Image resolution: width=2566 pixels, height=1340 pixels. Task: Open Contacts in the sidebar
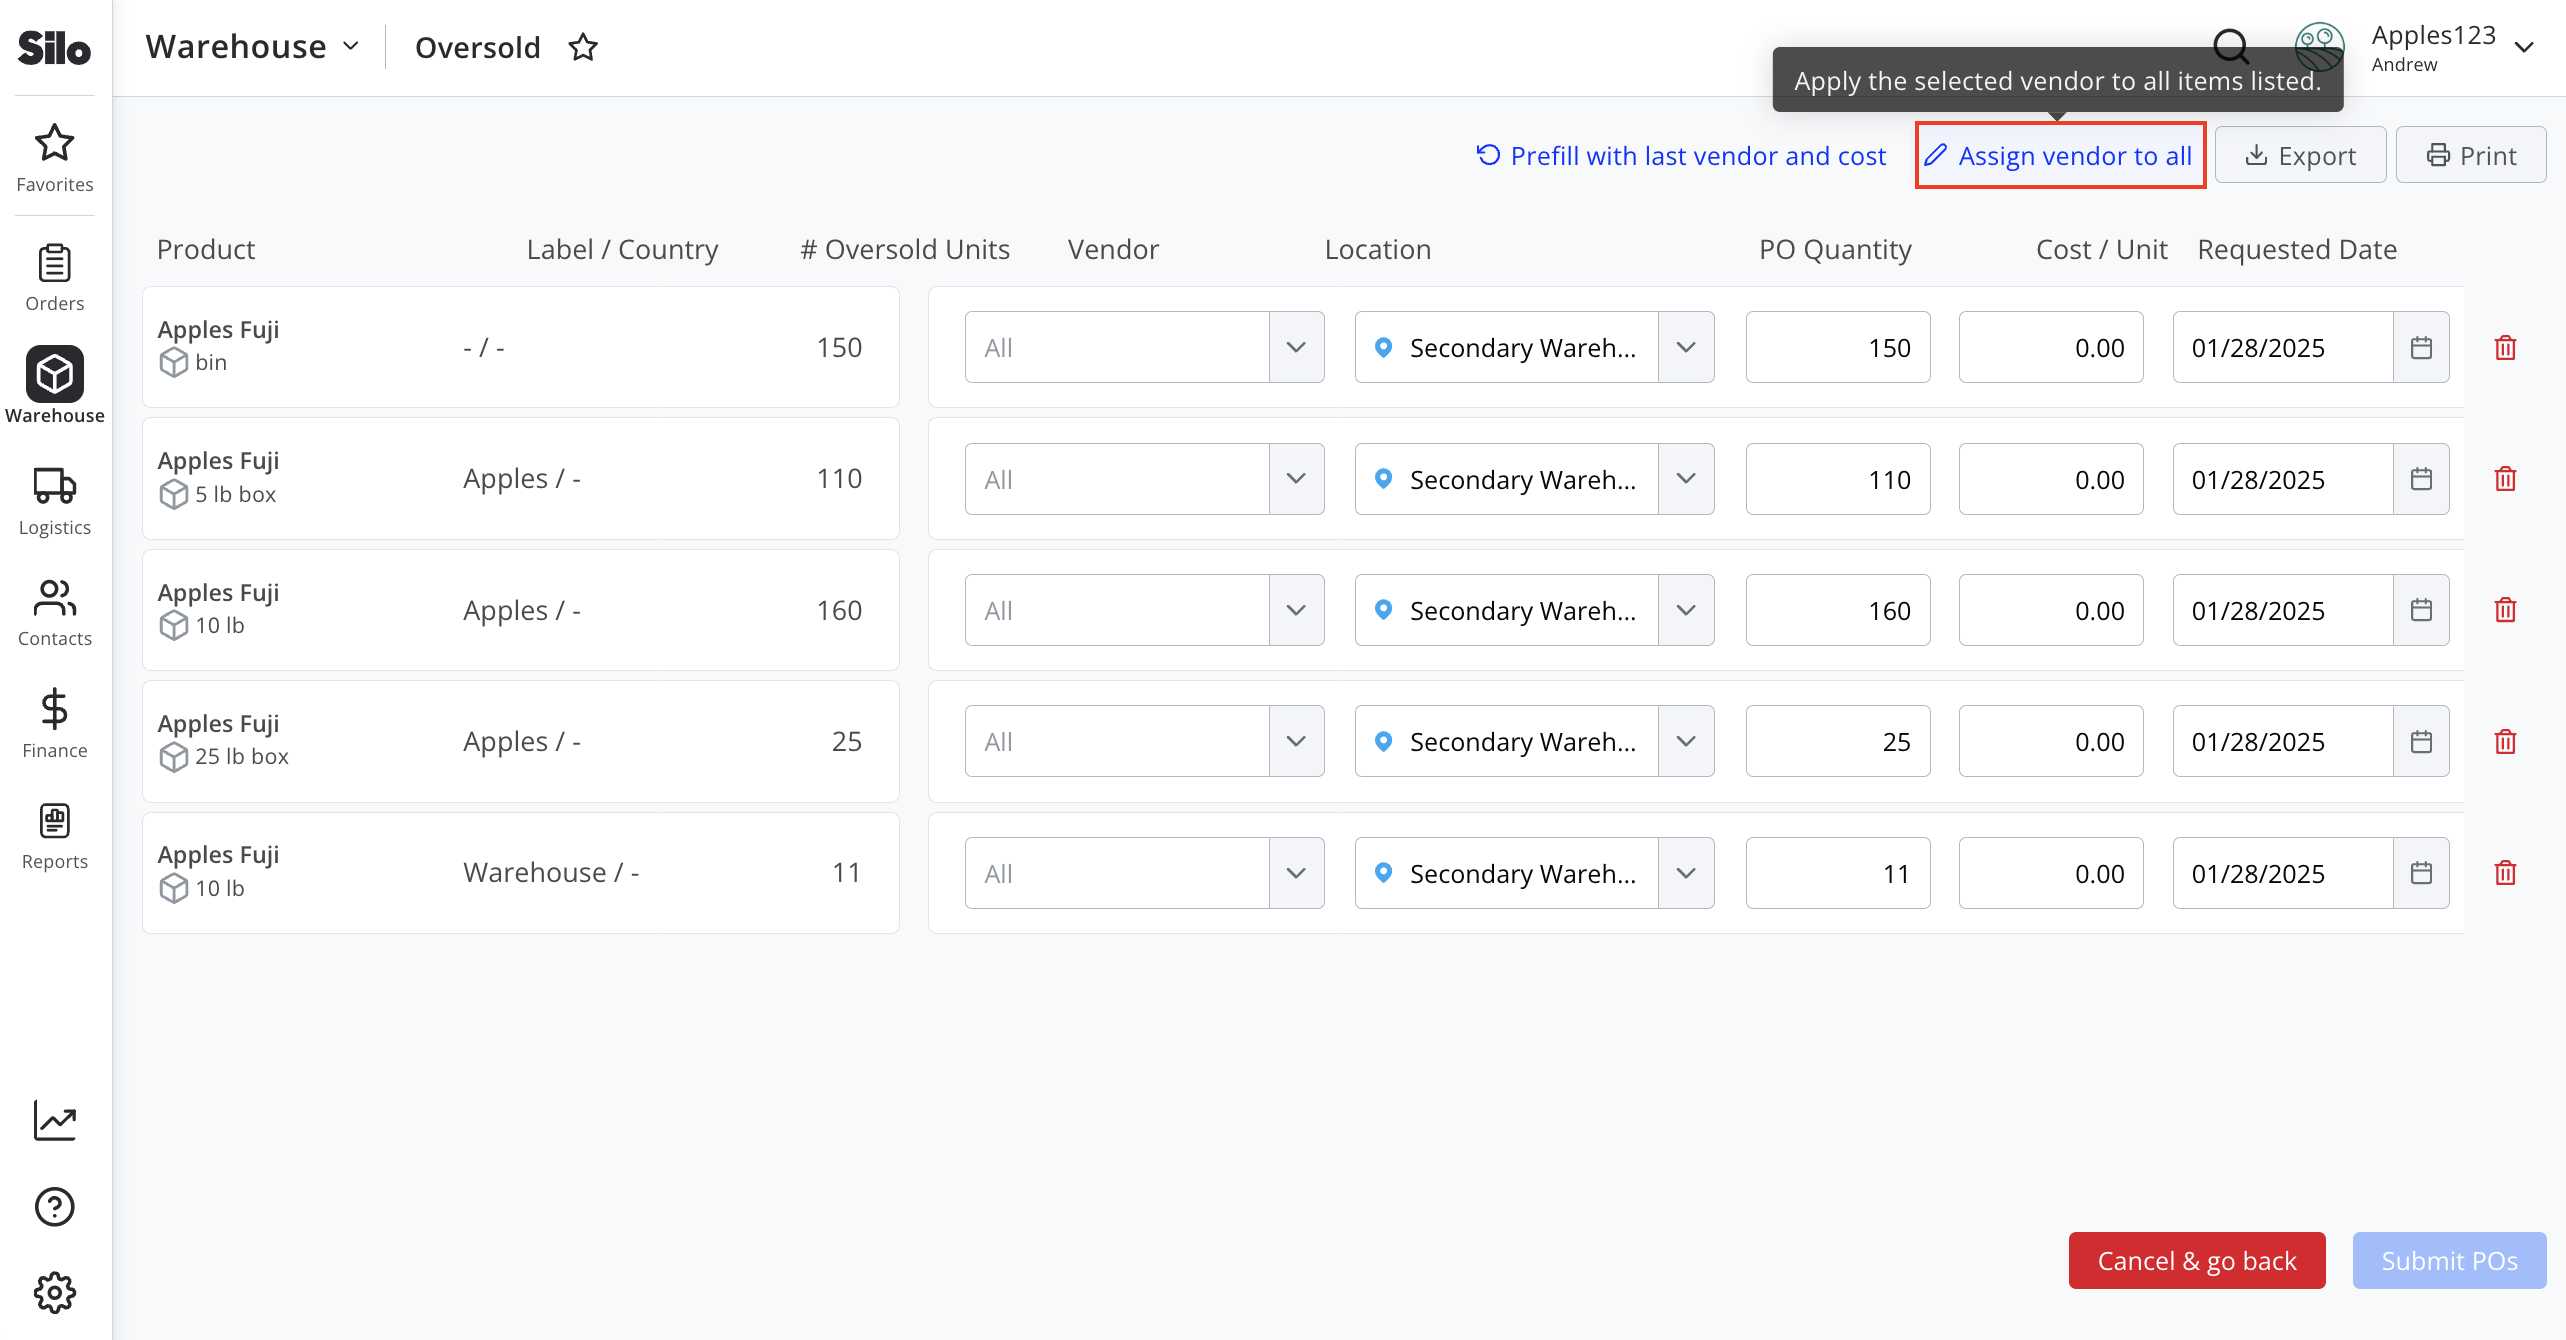(54, 613)
